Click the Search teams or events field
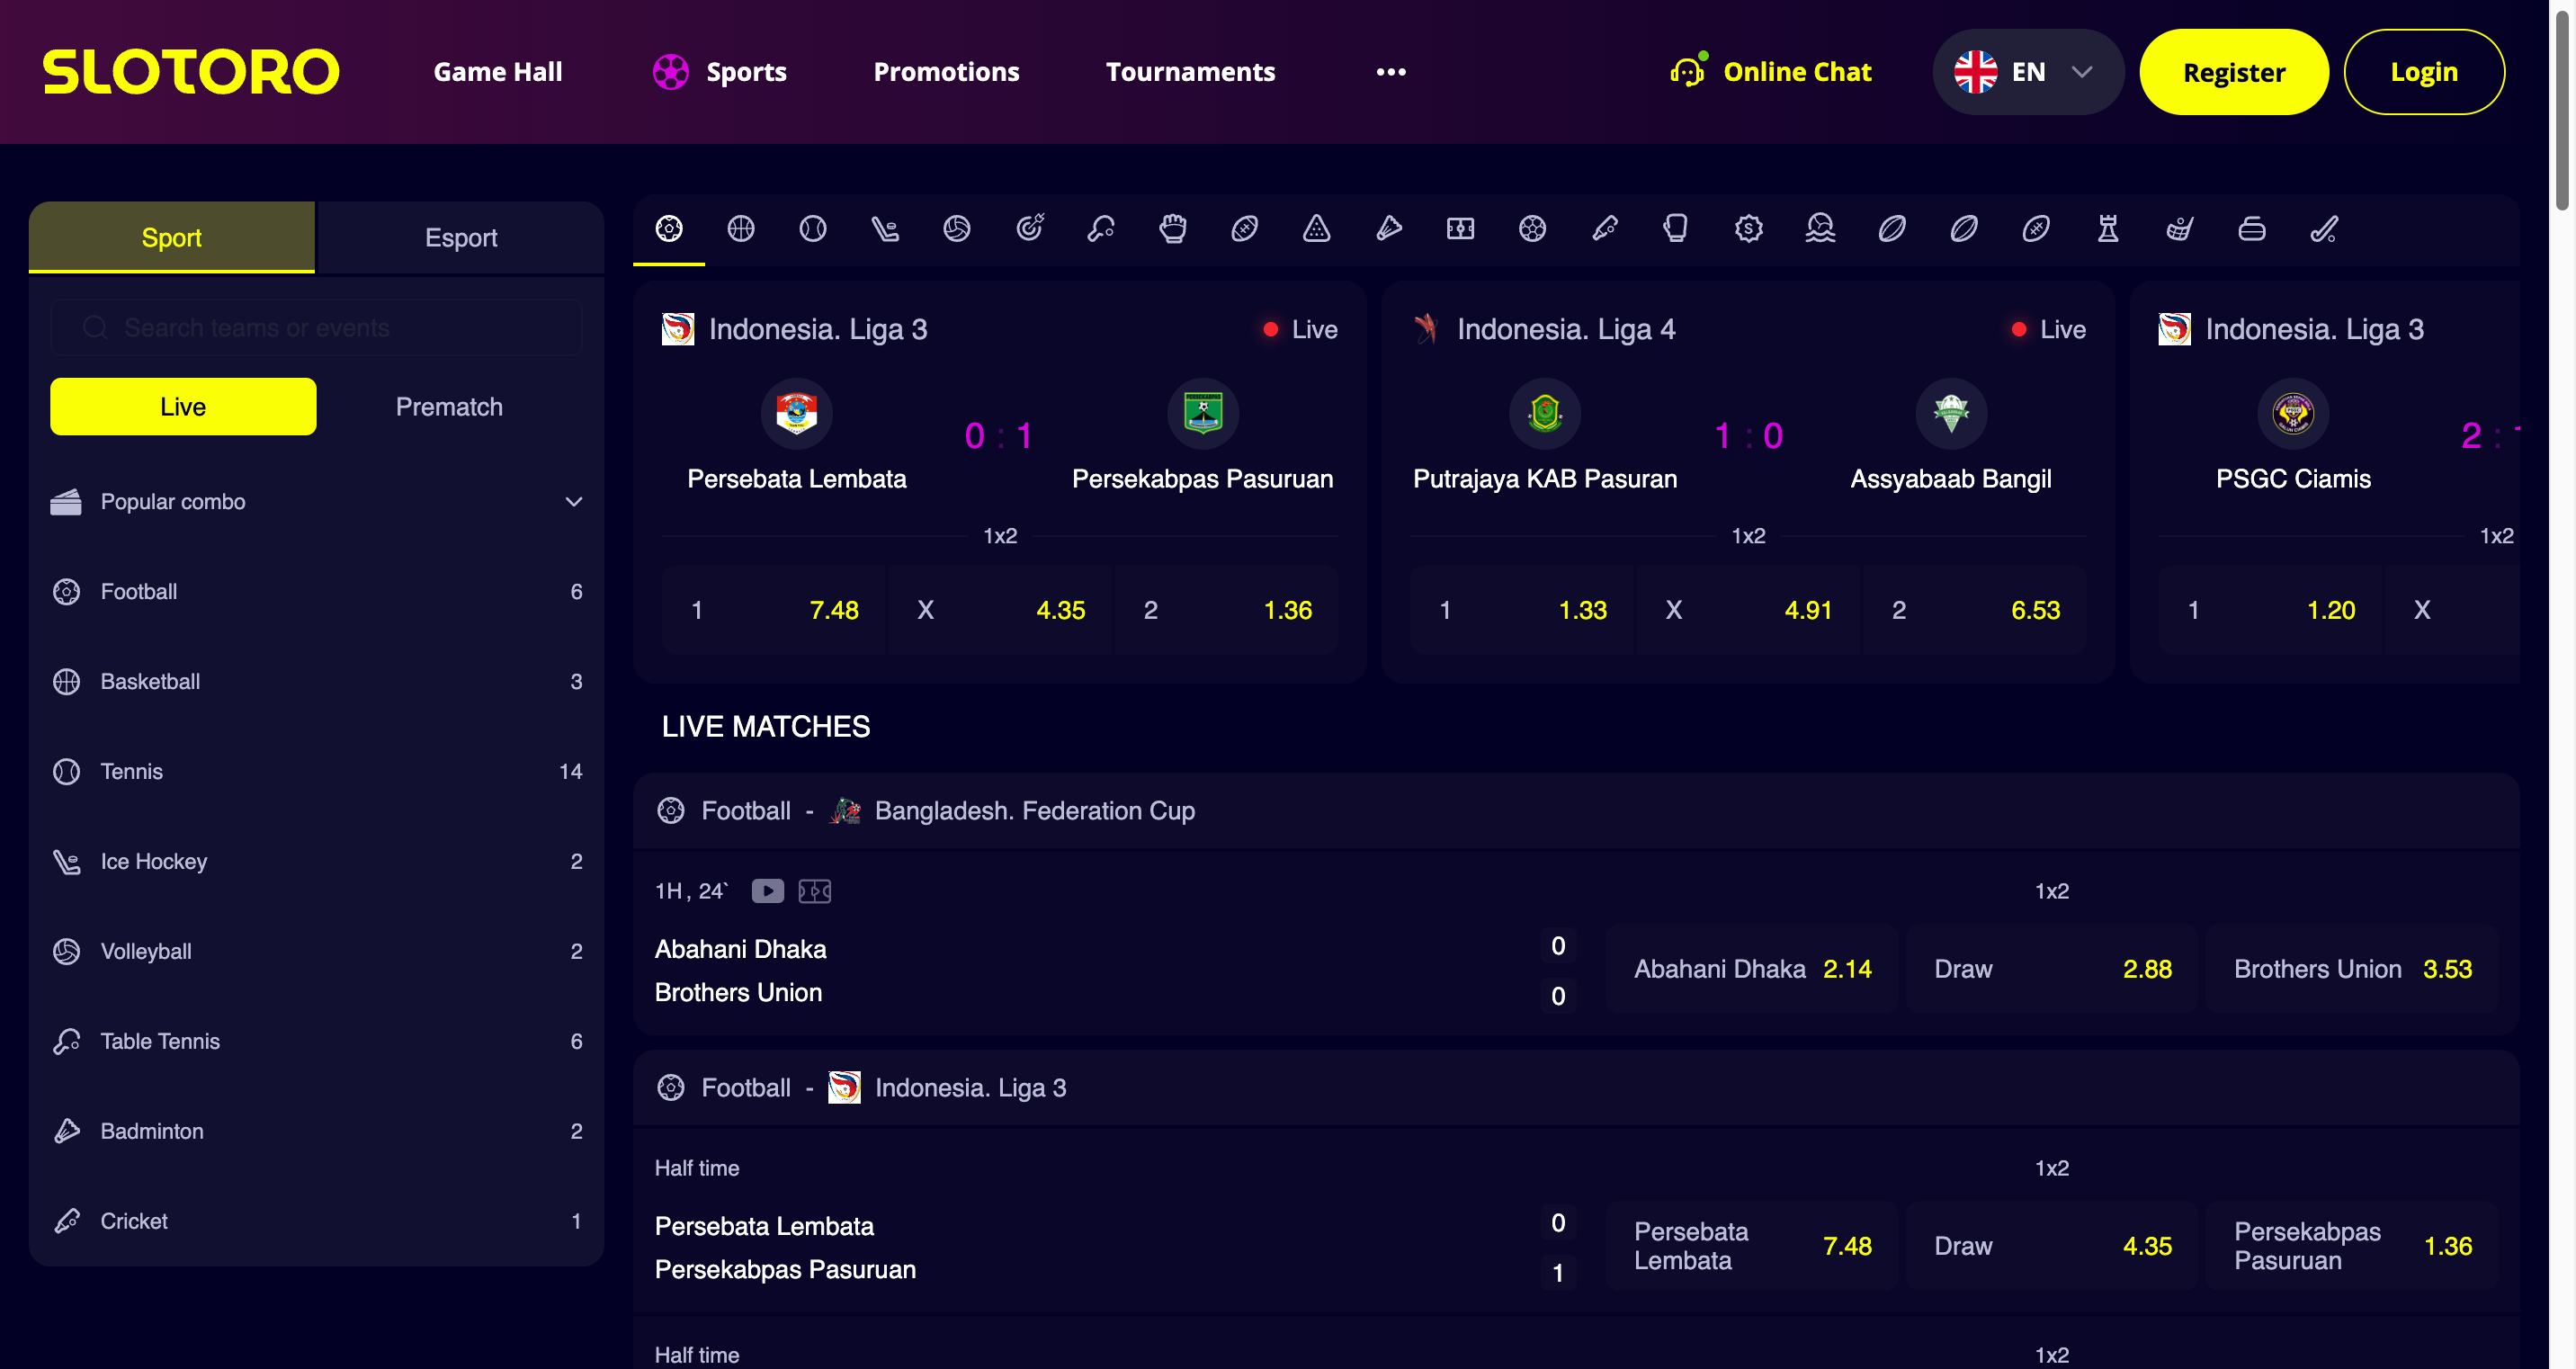 coord(316,327)
